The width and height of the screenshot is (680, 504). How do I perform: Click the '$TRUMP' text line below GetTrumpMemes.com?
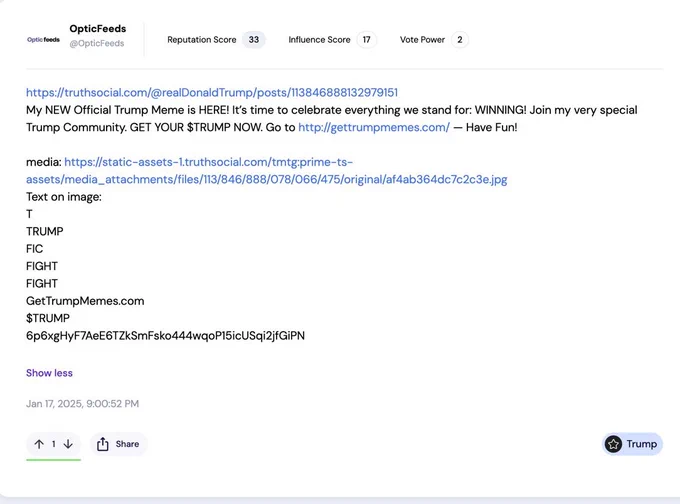(48, 318)
